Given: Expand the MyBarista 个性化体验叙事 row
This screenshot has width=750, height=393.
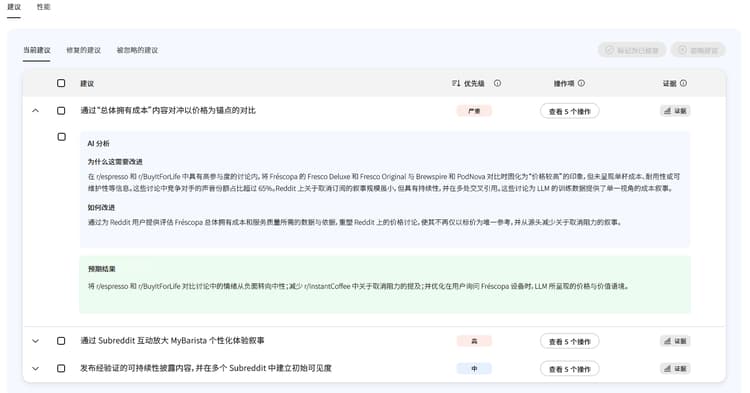Looking at the screenshot, I should 35,341.
